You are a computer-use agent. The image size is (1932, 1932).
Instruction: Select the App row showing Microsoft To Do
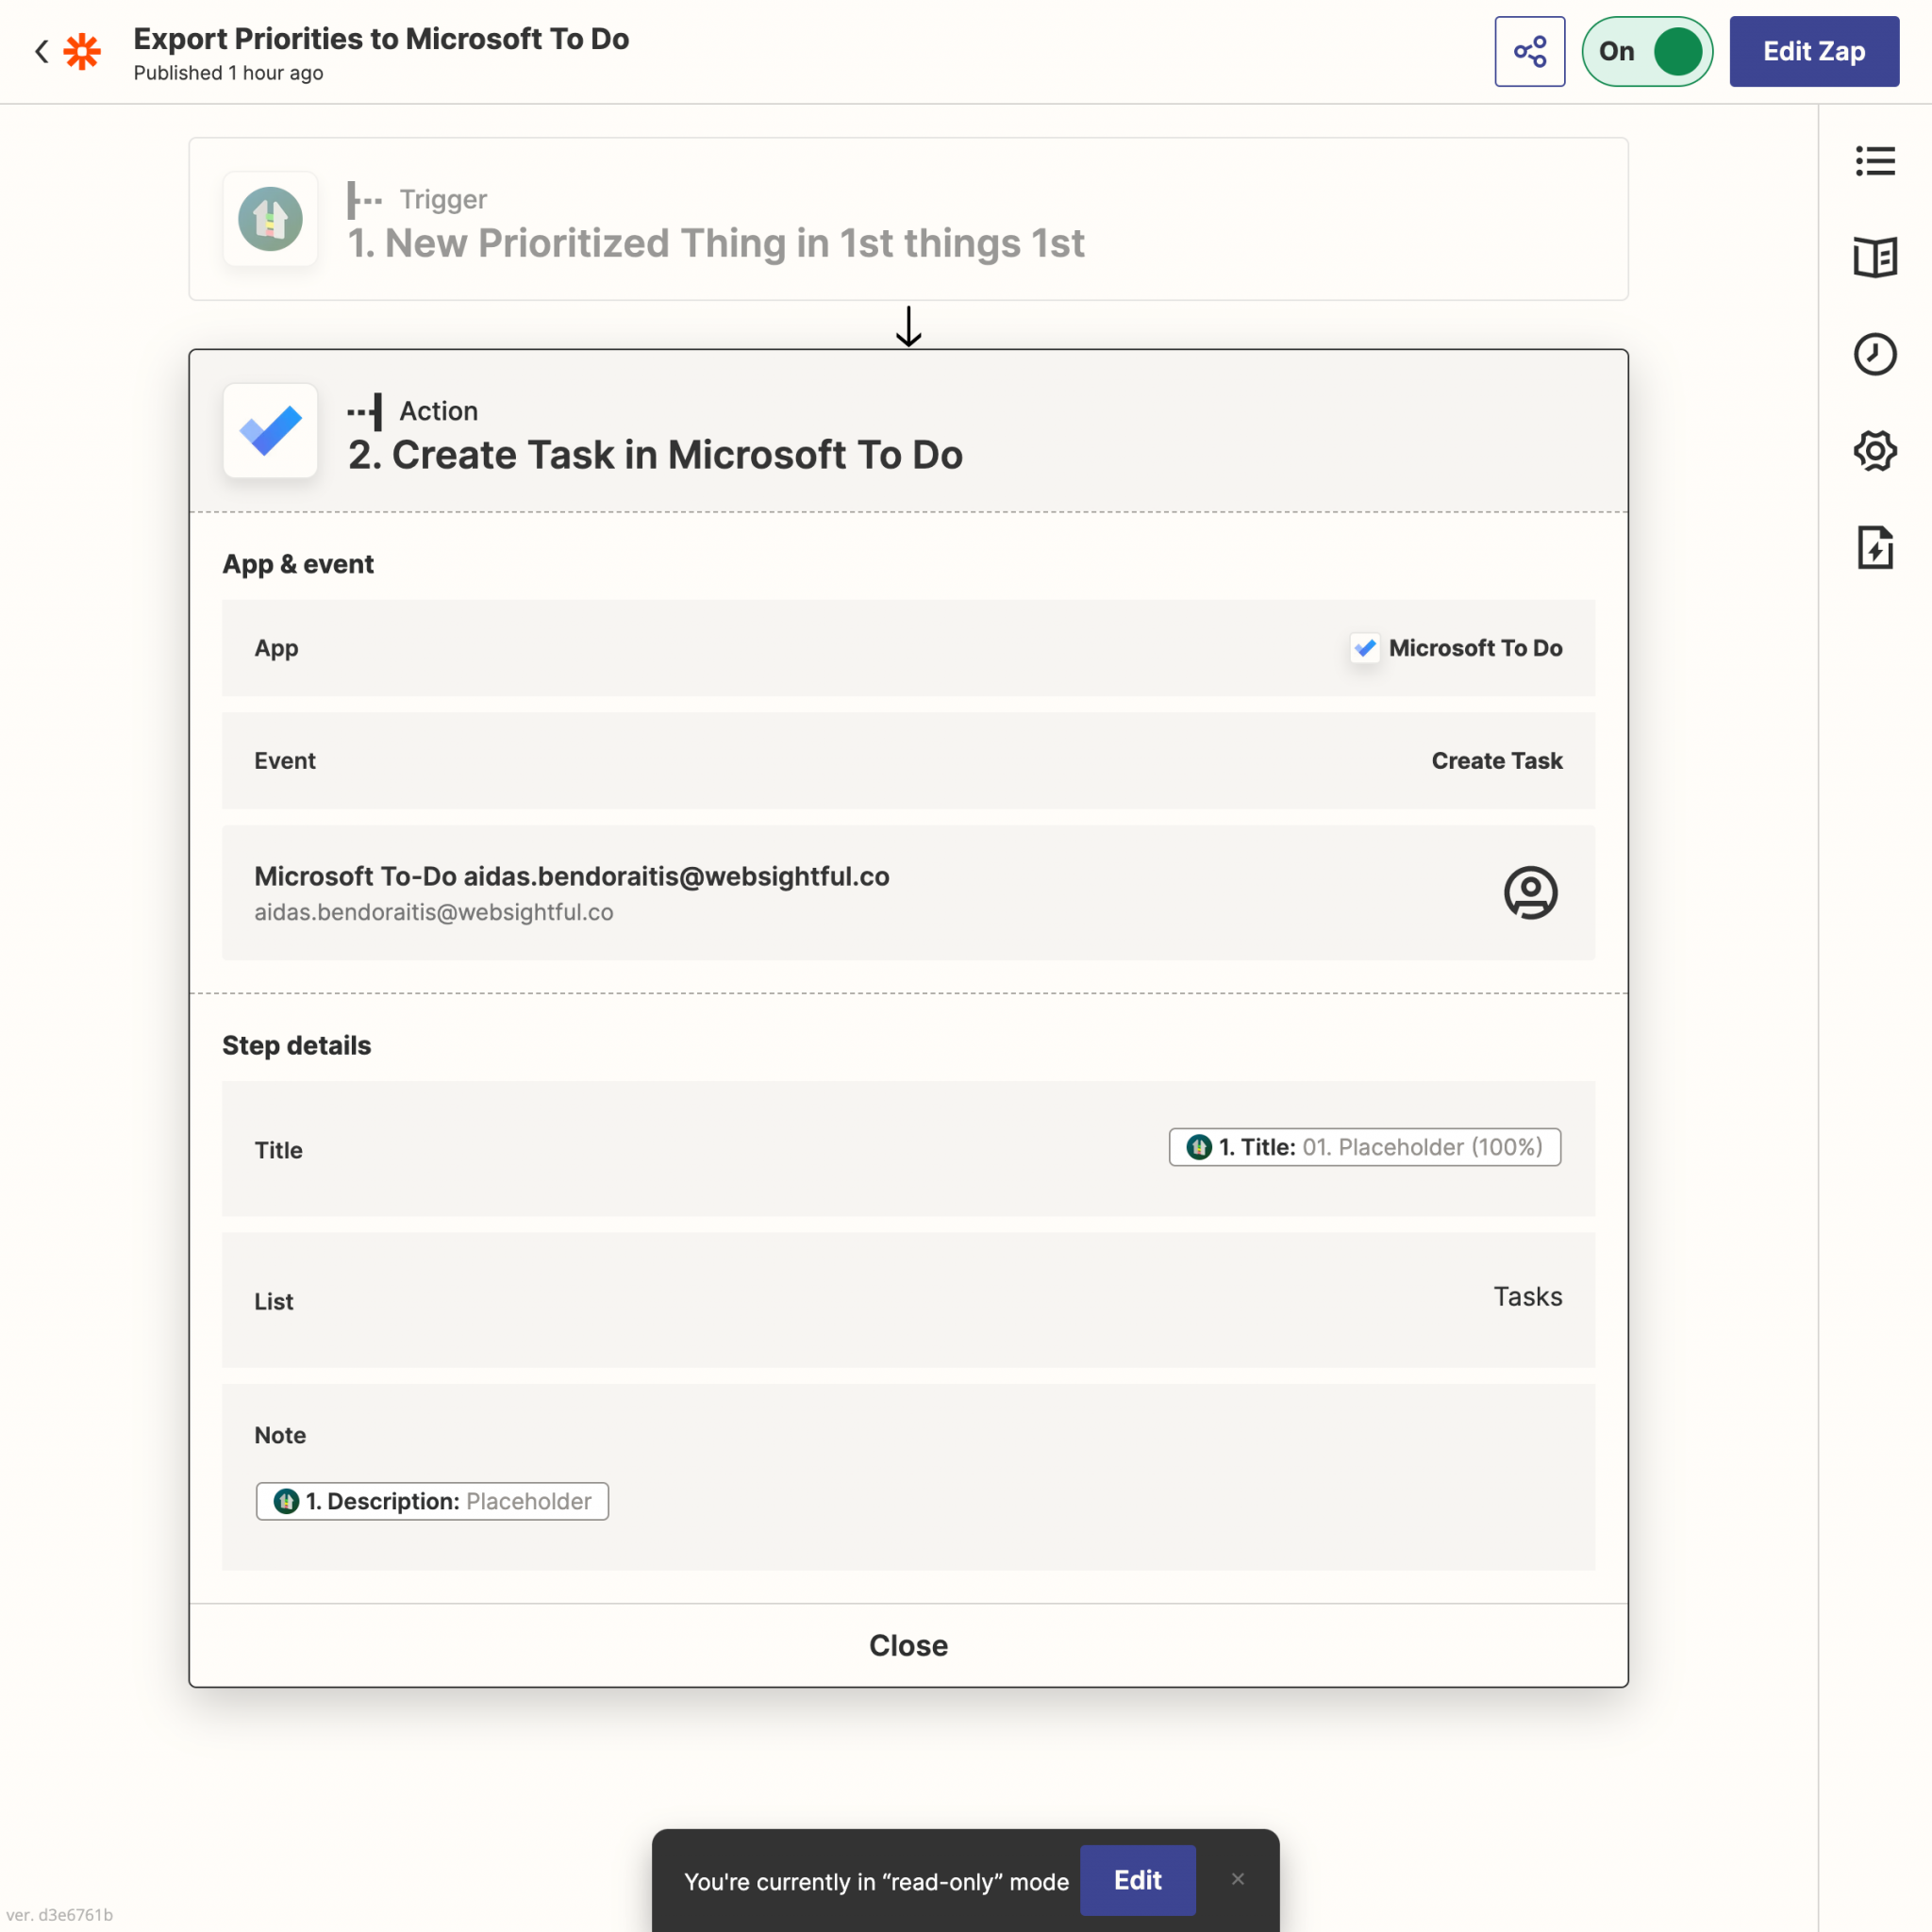[x=908, y=648]
